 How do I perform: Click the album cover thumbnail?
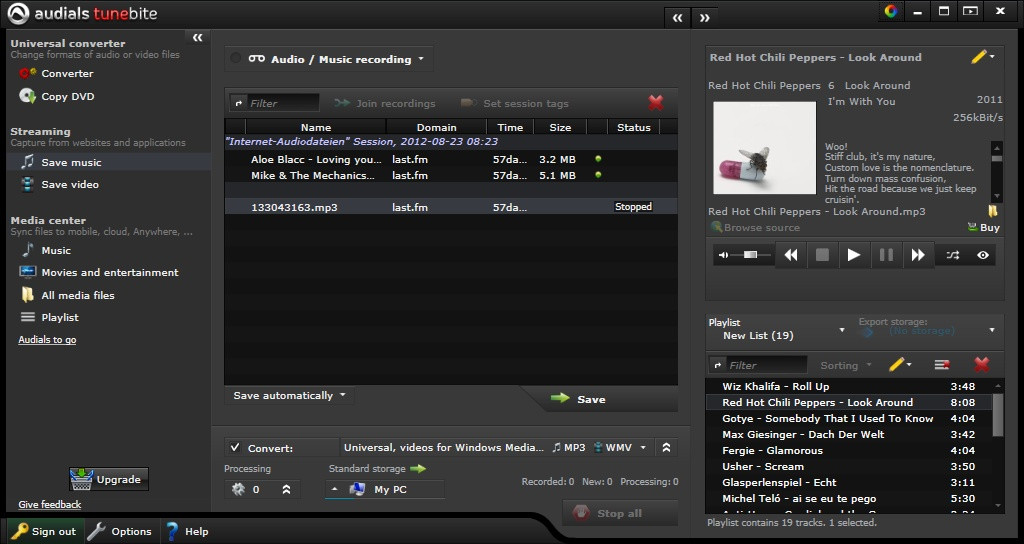[x=764, y=148]
